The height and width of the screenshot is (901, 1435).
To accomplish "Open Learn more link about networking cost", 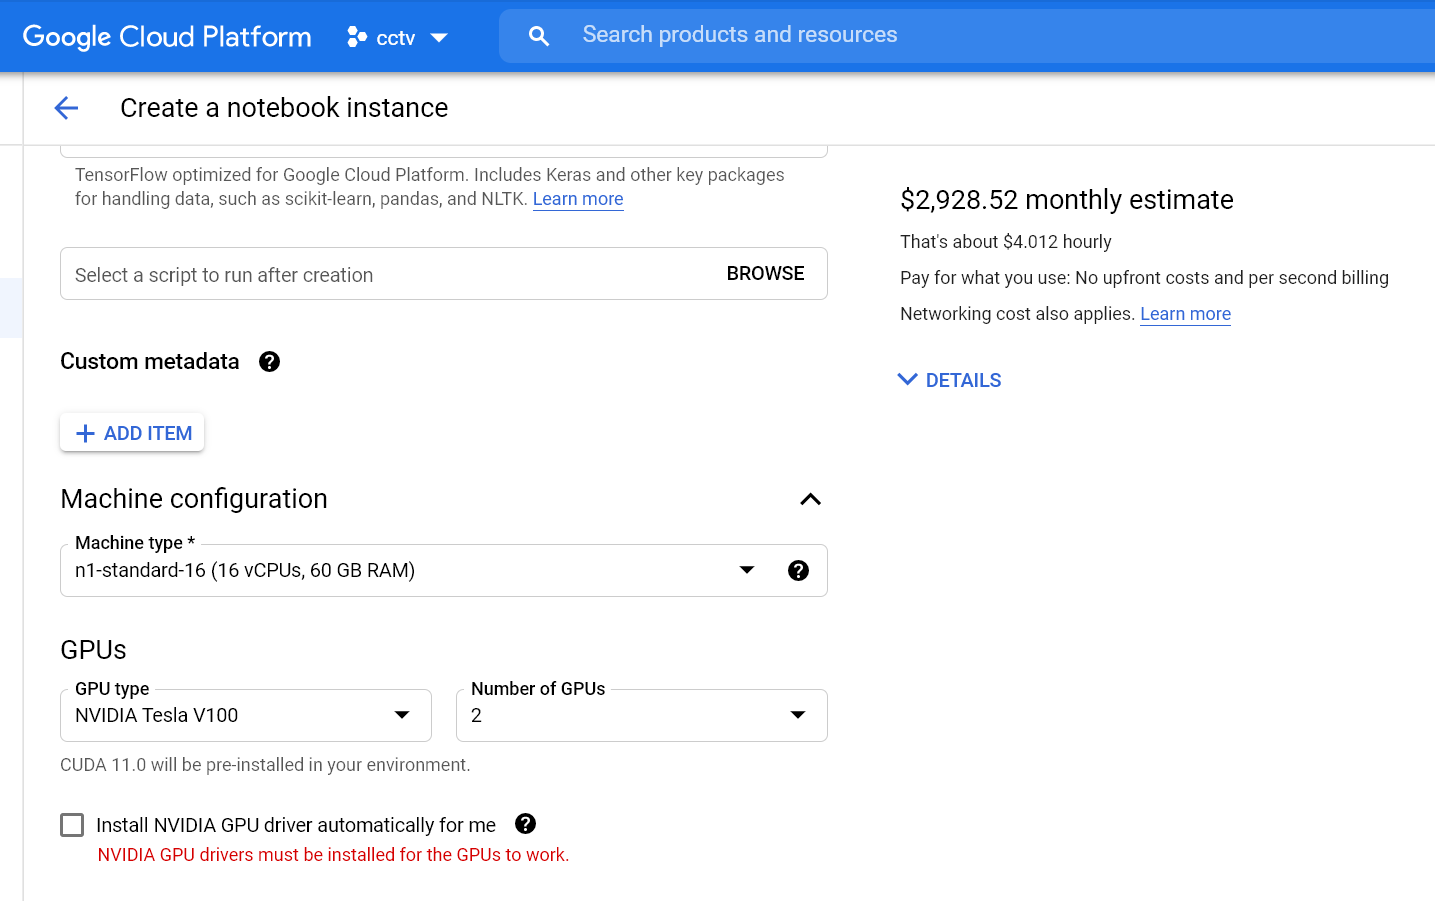I will point(1185,314).
